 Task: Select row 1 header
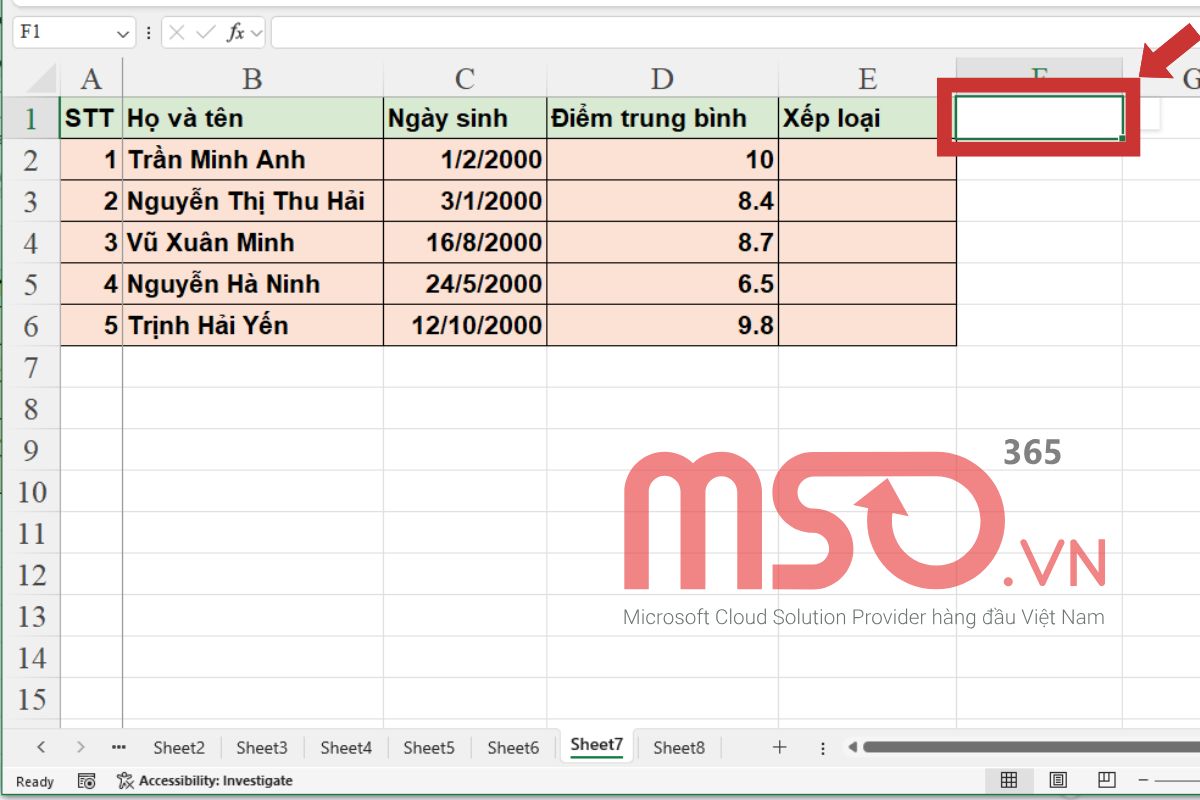coord(32,118)
